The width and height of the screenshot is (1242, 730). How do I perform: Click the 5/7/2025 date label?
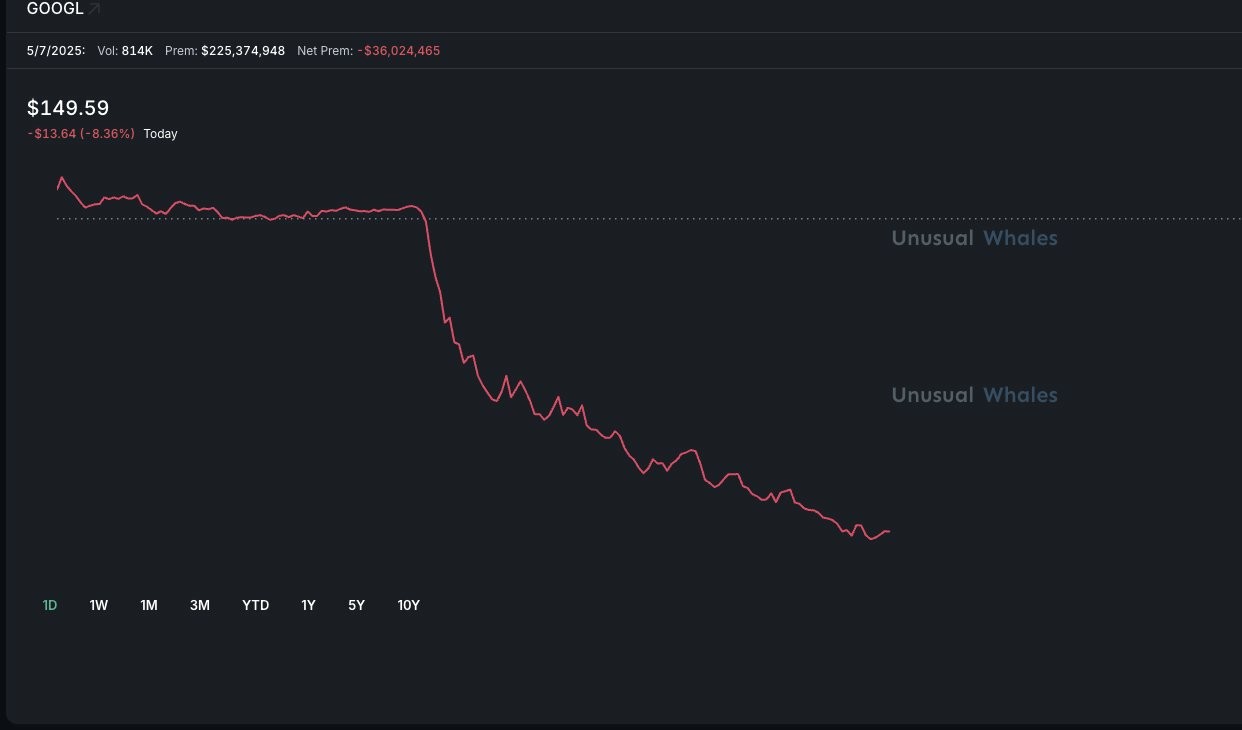point(56,50)
